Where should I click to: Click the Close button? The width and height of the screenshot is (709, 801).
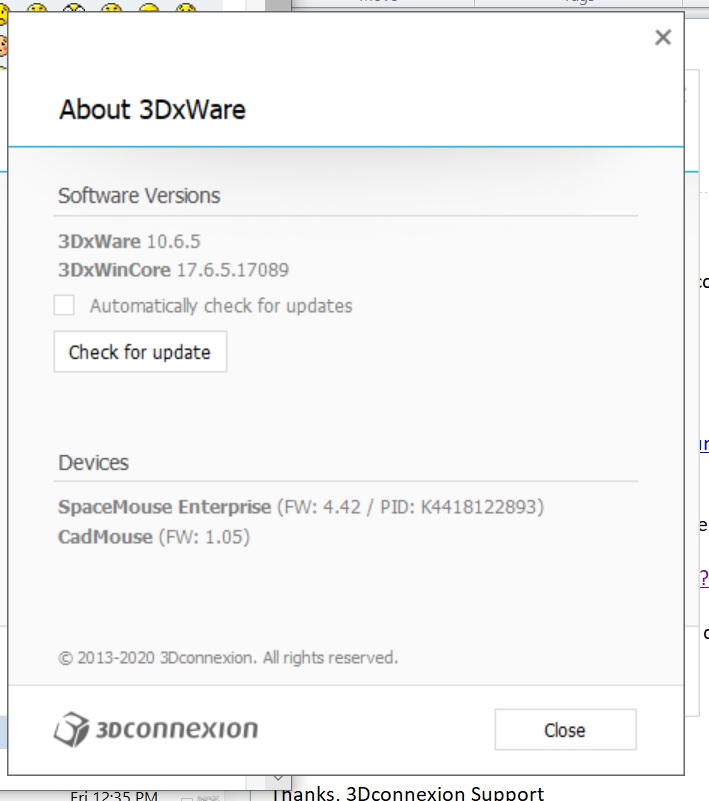point(565,729)
